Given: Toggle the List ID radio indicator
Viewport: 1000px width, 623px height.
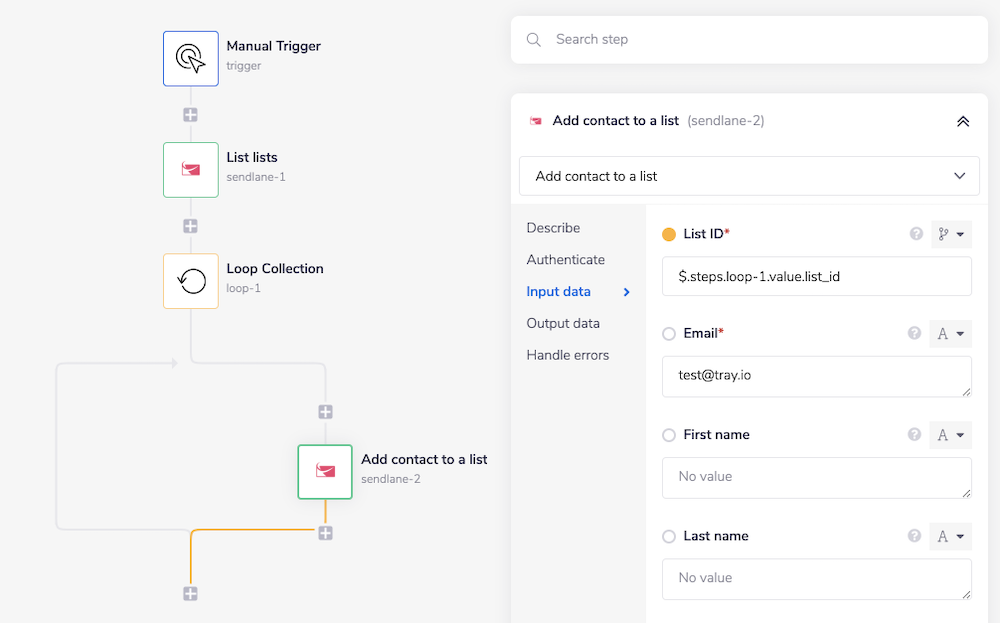Looking at the screenshot, I should [x=669, y=234].
